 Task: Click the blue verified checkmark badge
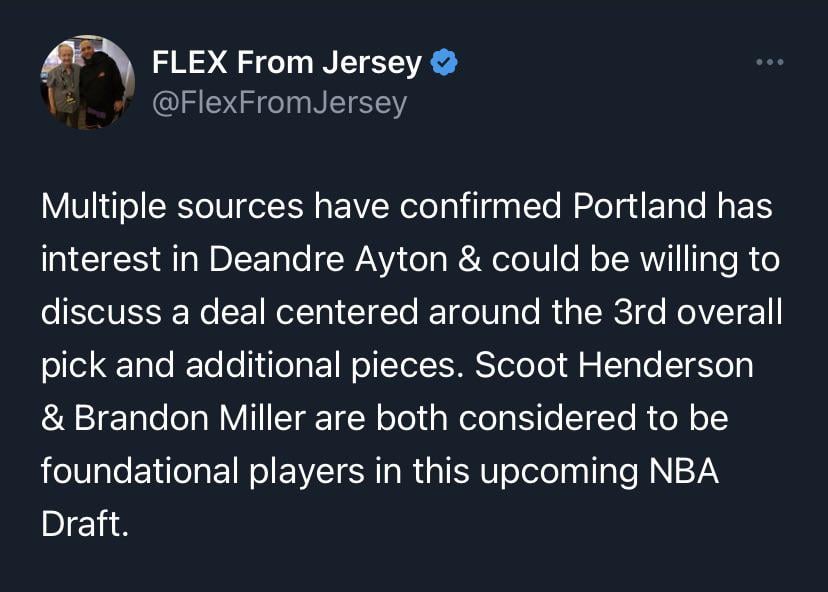444,63
